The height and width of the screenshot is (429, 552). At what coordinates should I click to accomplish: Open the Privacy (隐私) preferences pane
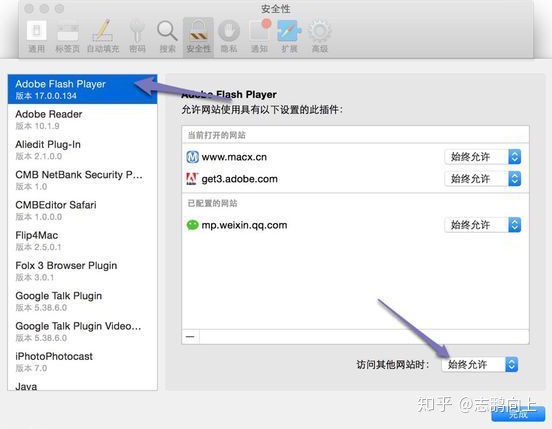[229, 37]
